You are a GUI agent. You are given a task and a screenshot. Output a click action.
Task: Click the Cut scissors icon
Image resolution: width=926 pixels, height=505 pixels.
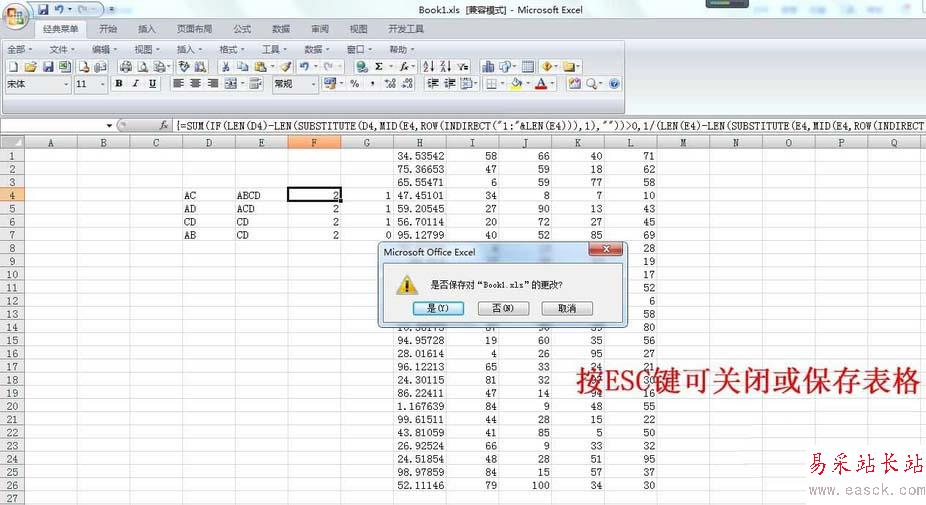pyautogui.click(x=225, y=67)
